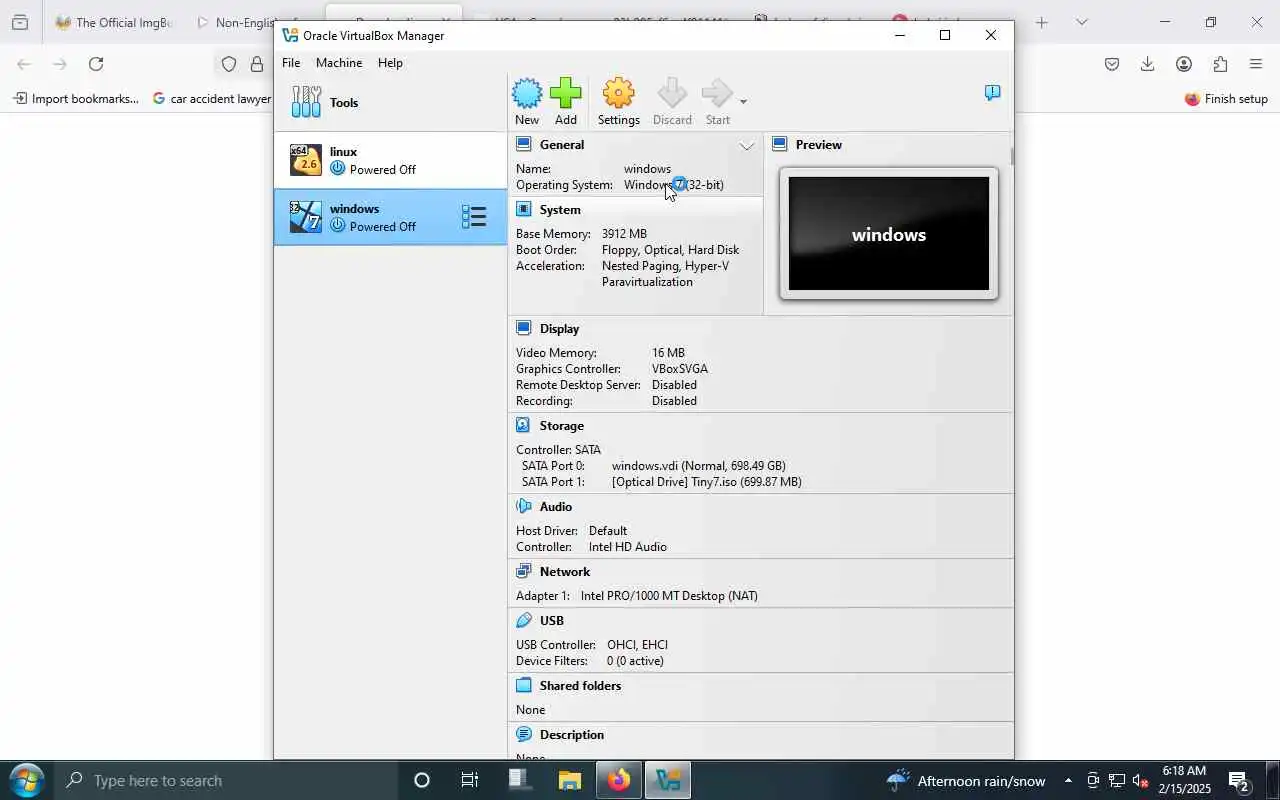Click the Shared folders section folder icon
The height and width of the screenshot is (800, 1280).
click(523, 685)
